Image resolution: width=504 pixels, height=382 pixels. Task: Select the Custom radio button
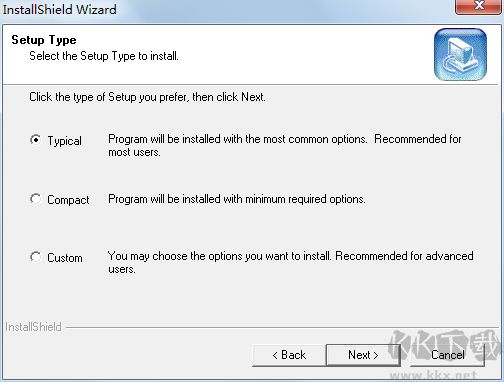click(35, 257)
